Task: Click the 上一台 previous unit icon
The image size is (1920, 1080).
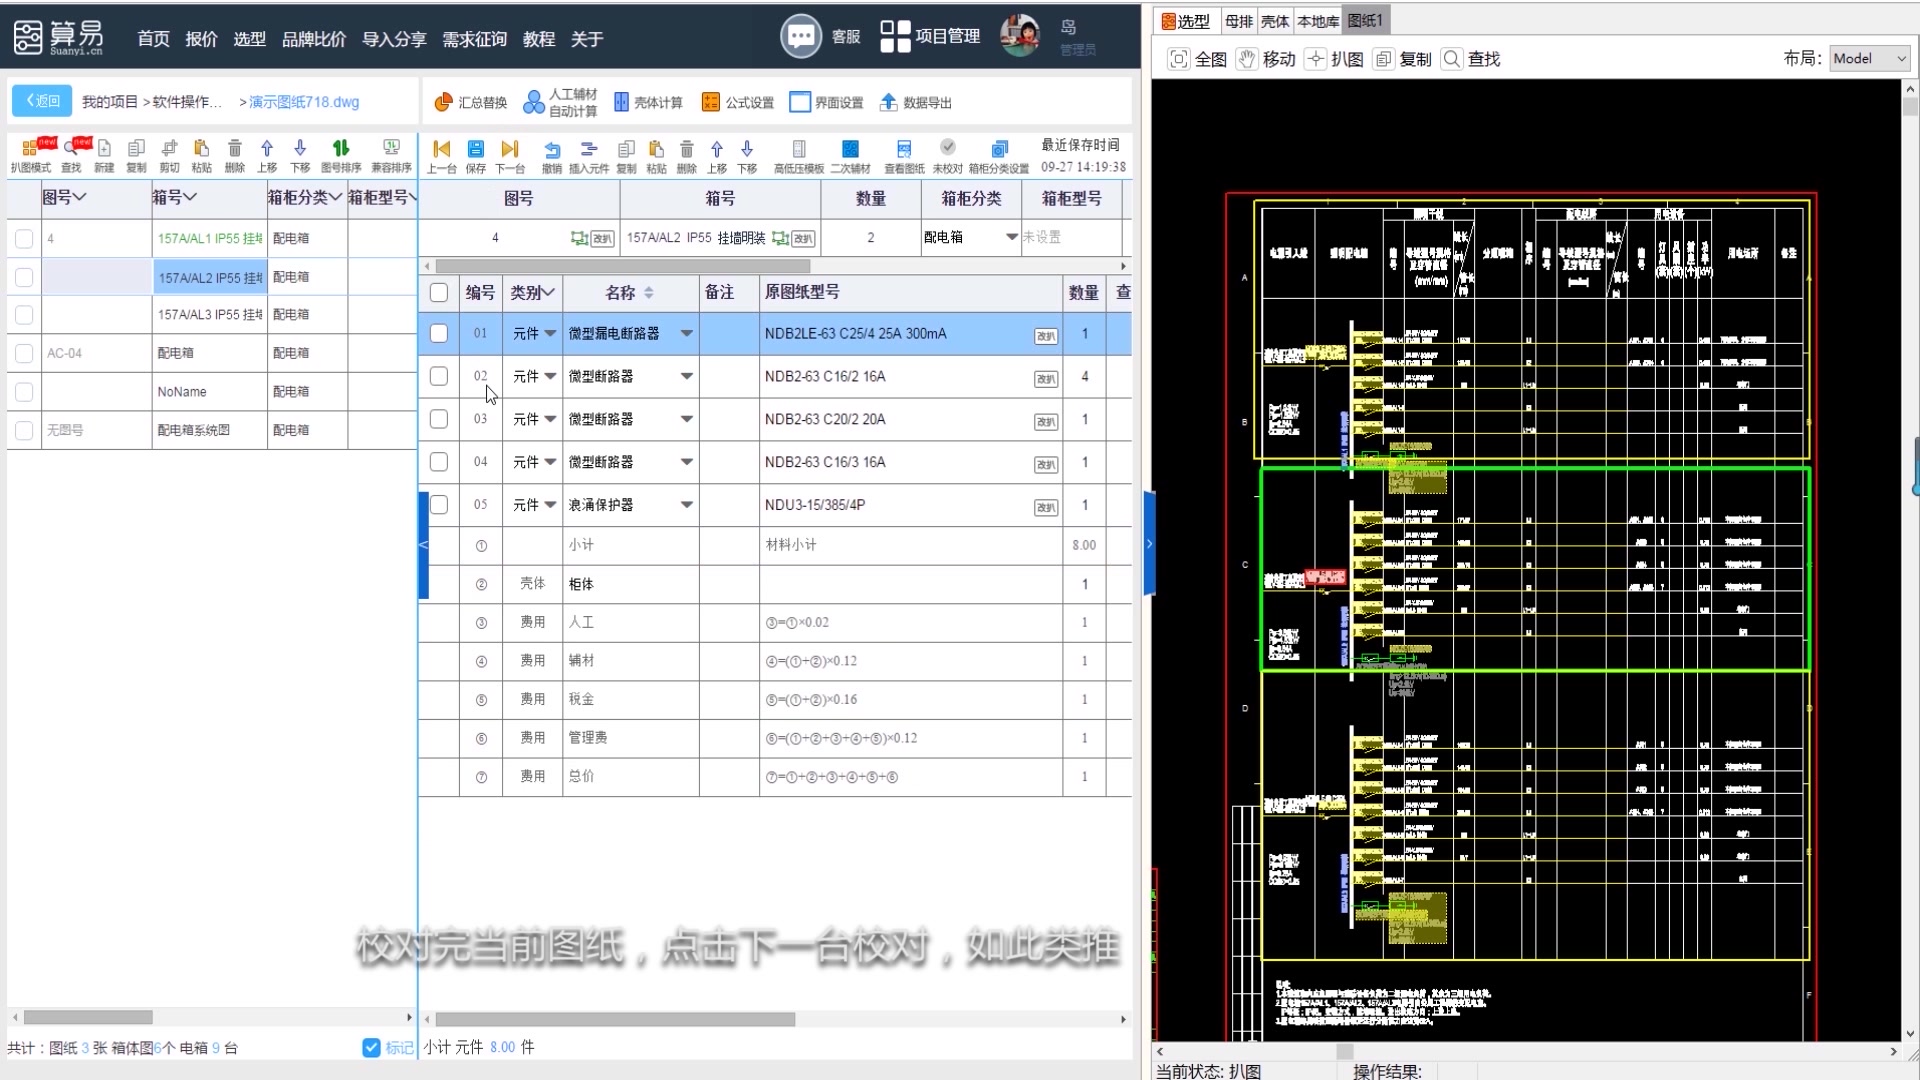Action: pos(441,150)
